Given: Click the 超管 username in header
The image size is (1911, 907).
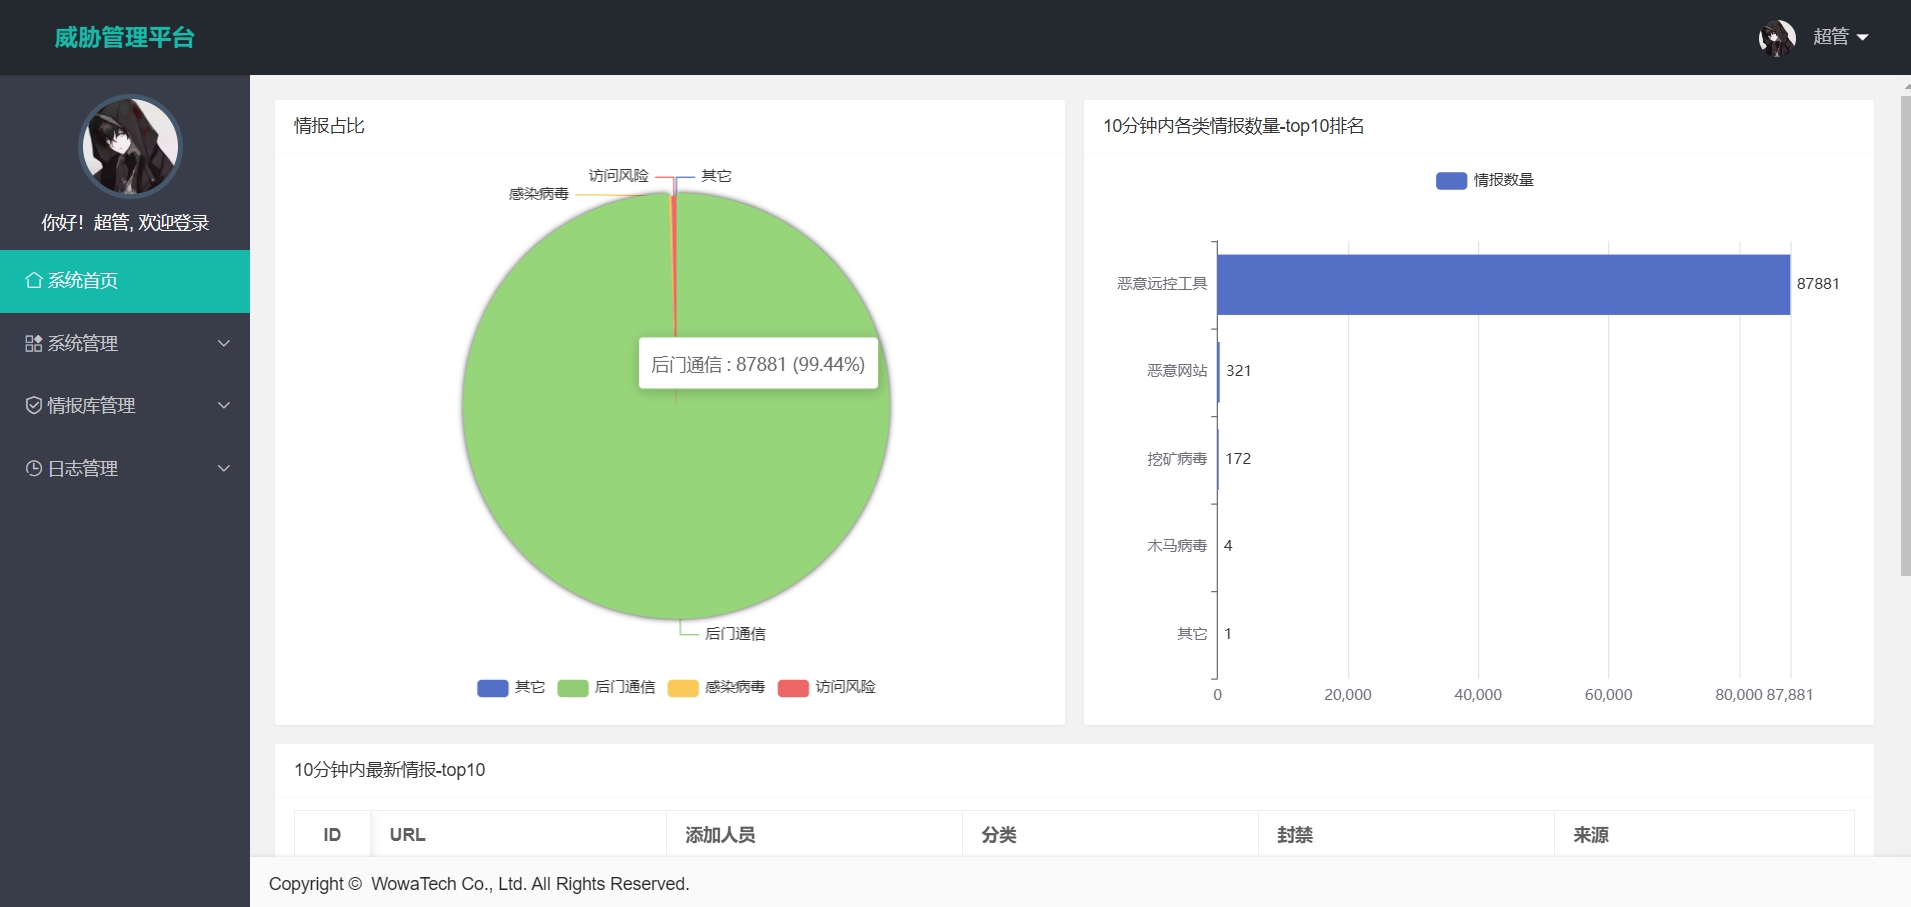Looking at the screenshot, I should click(x=1831, y=37).
